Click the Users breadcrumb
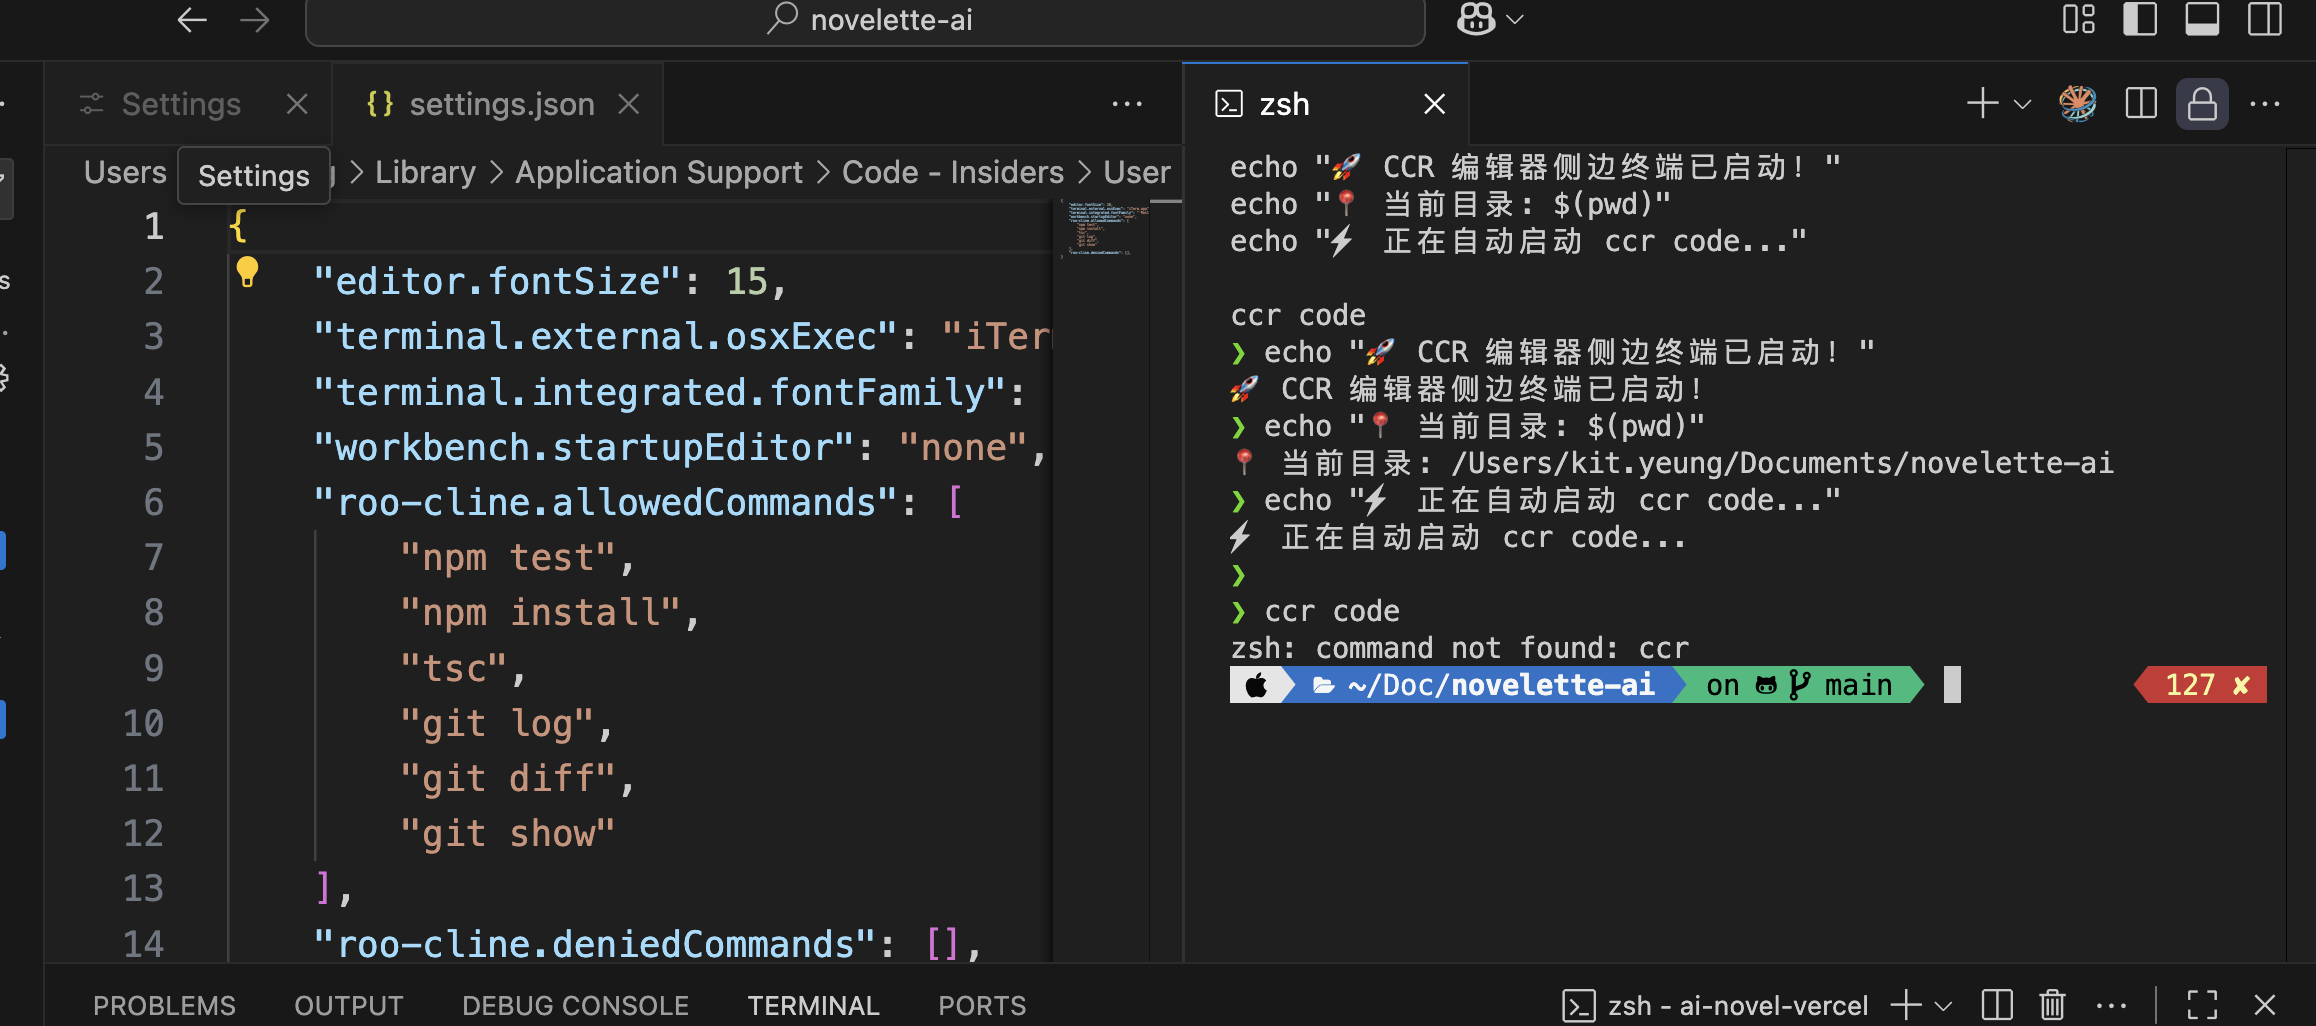The width and height of the screenshot is (2316, 1026). 125,172
